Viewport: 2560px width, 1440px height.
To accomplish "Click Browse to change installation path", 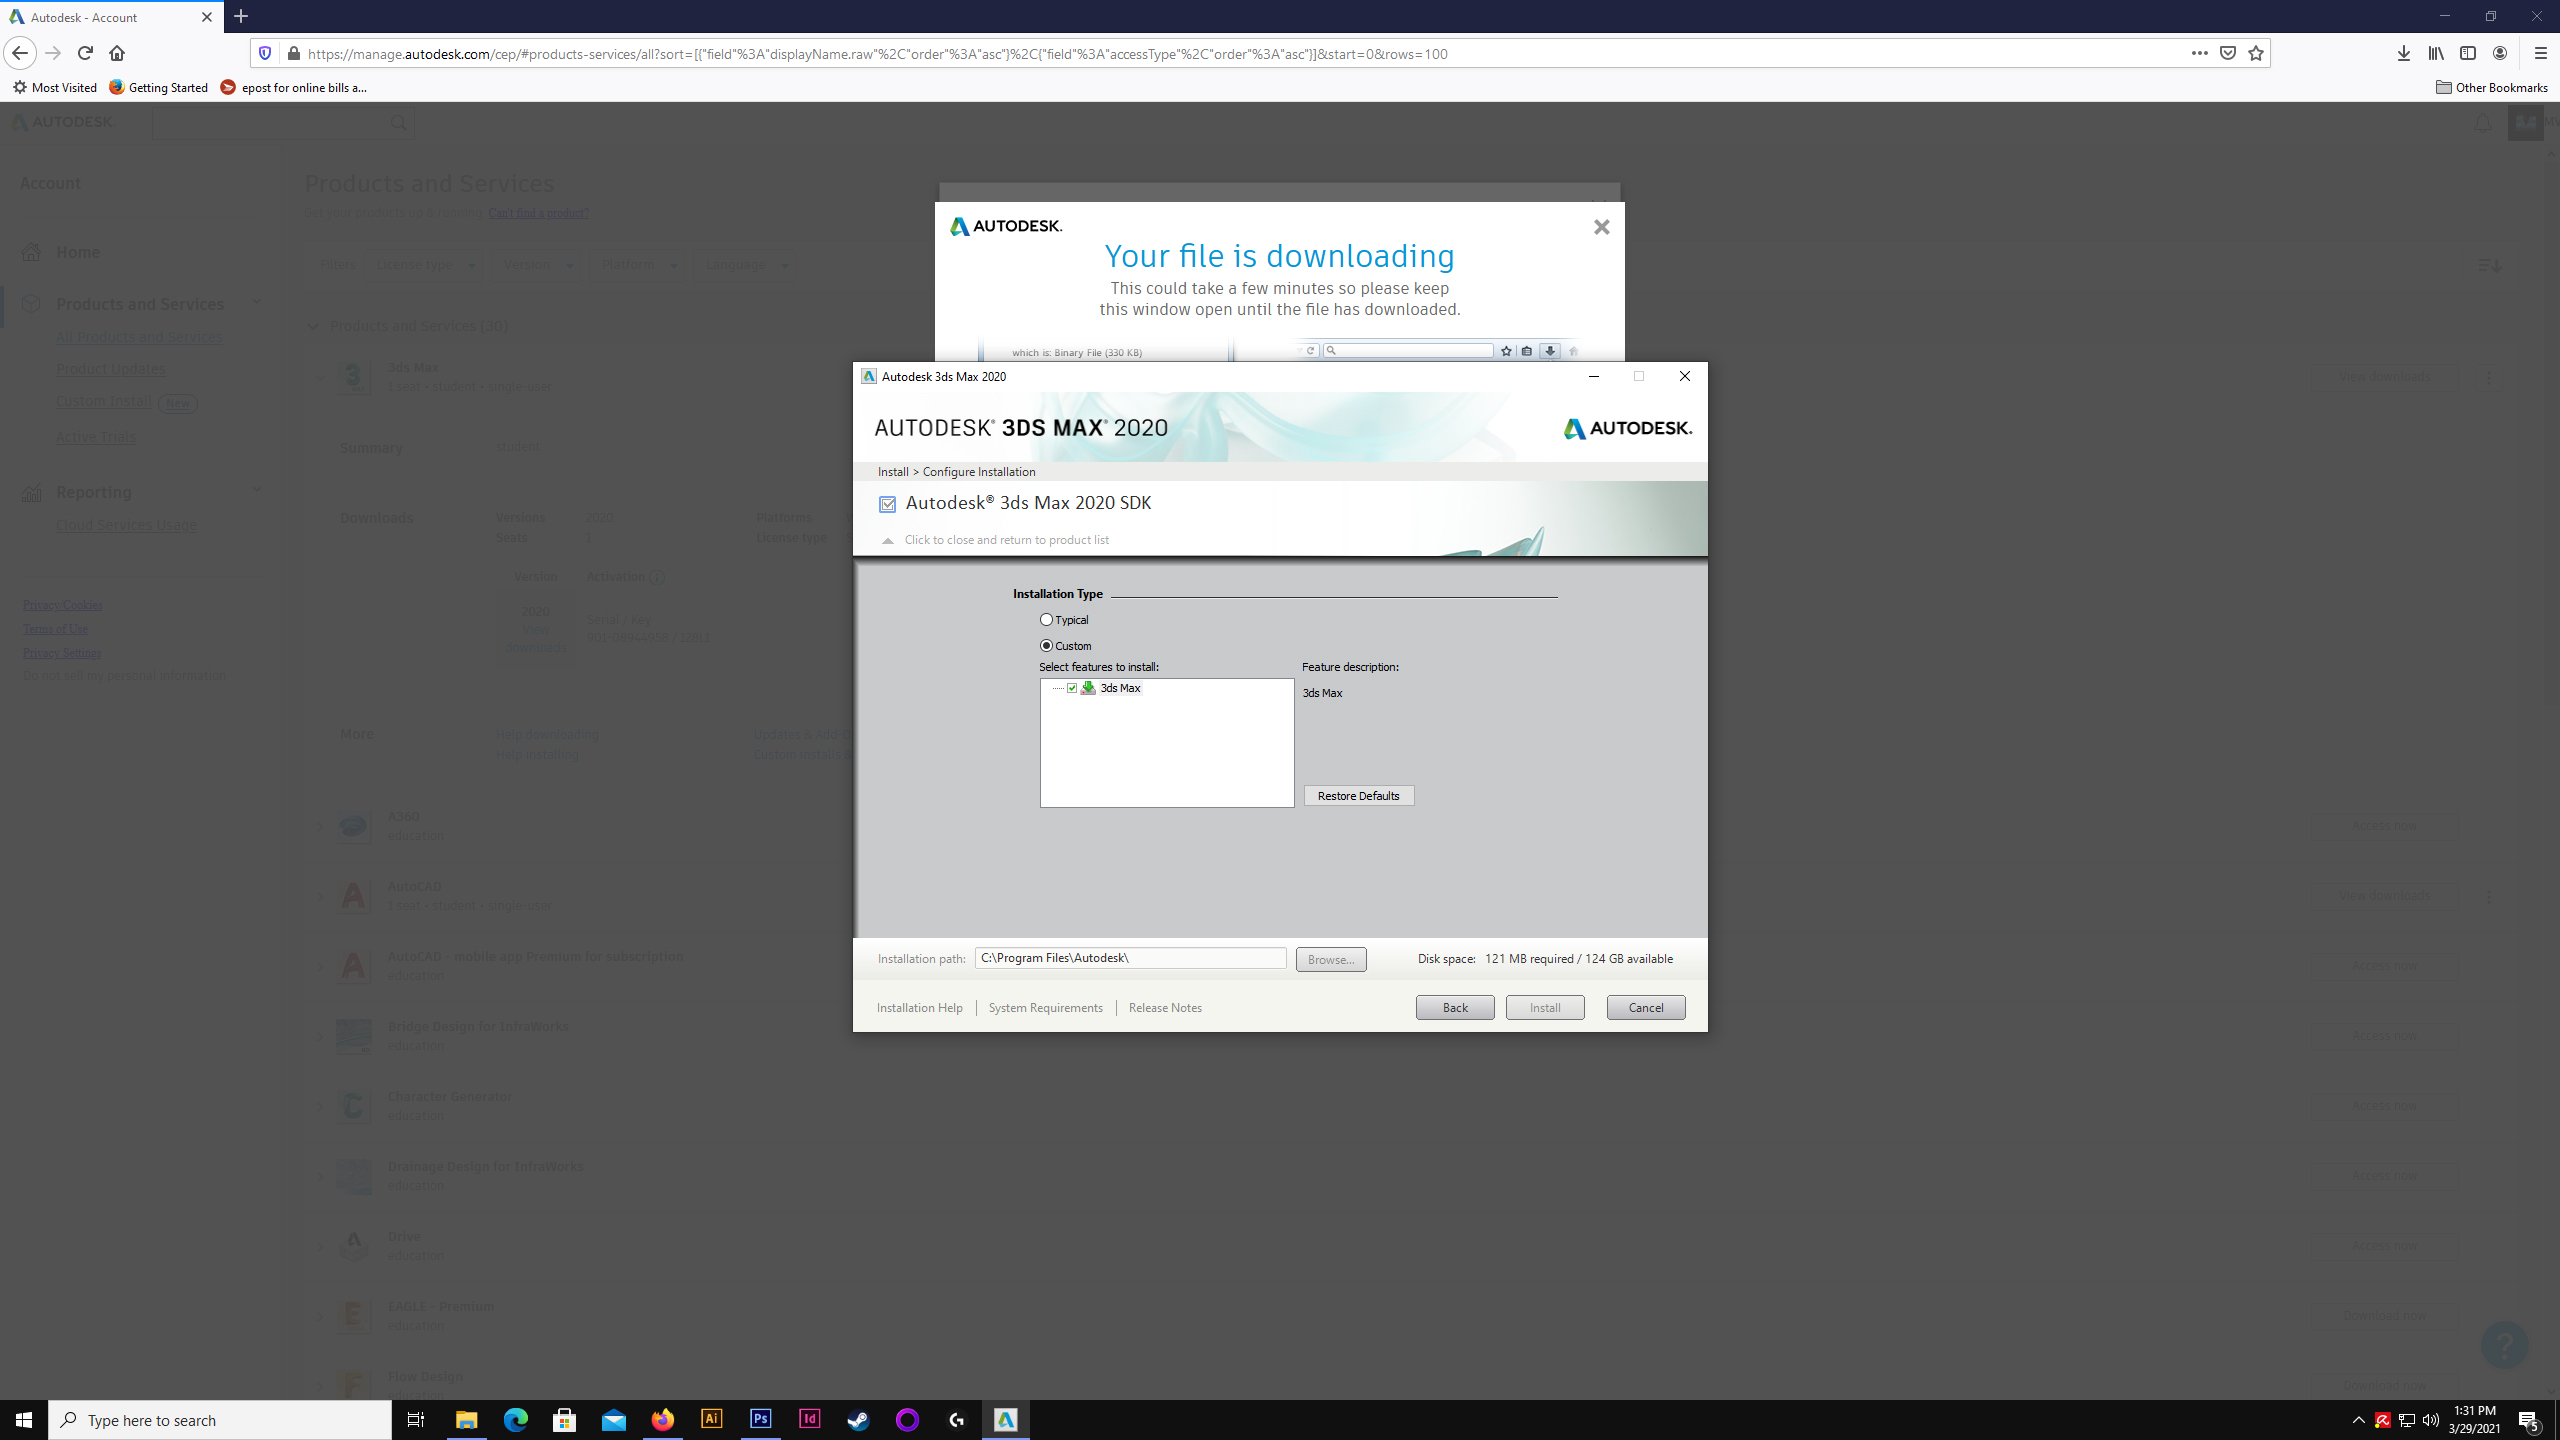I will coord(1331,958).
